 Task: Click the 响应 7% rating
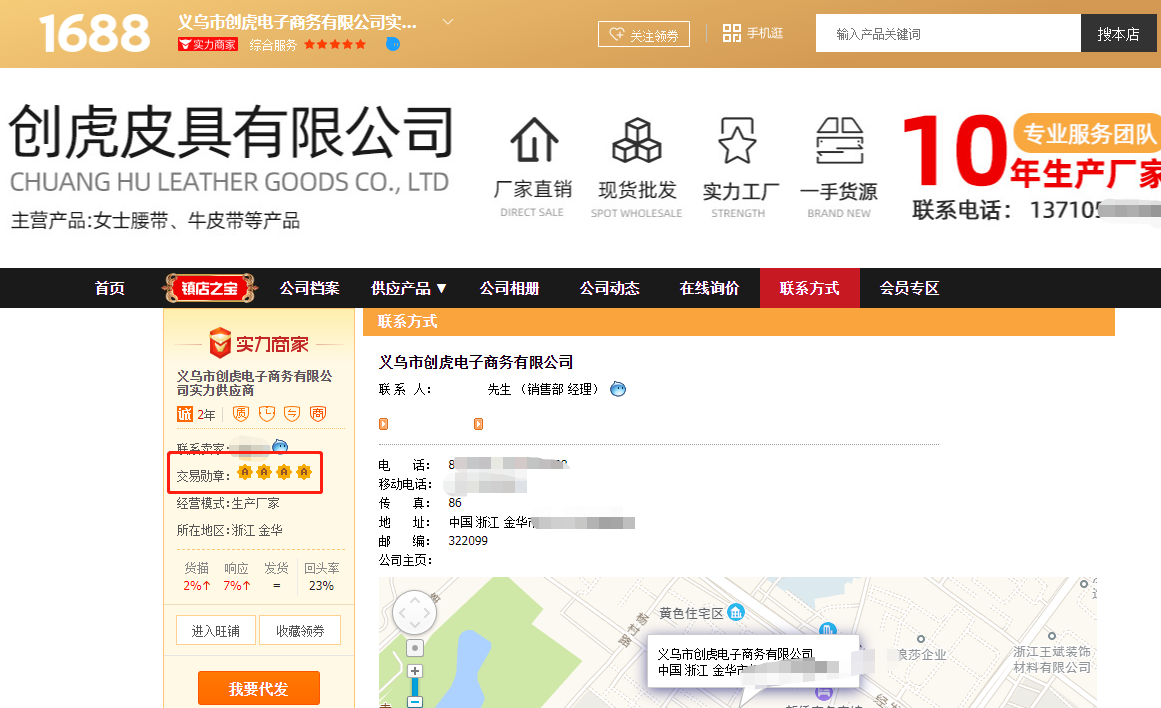coord(236,576)
